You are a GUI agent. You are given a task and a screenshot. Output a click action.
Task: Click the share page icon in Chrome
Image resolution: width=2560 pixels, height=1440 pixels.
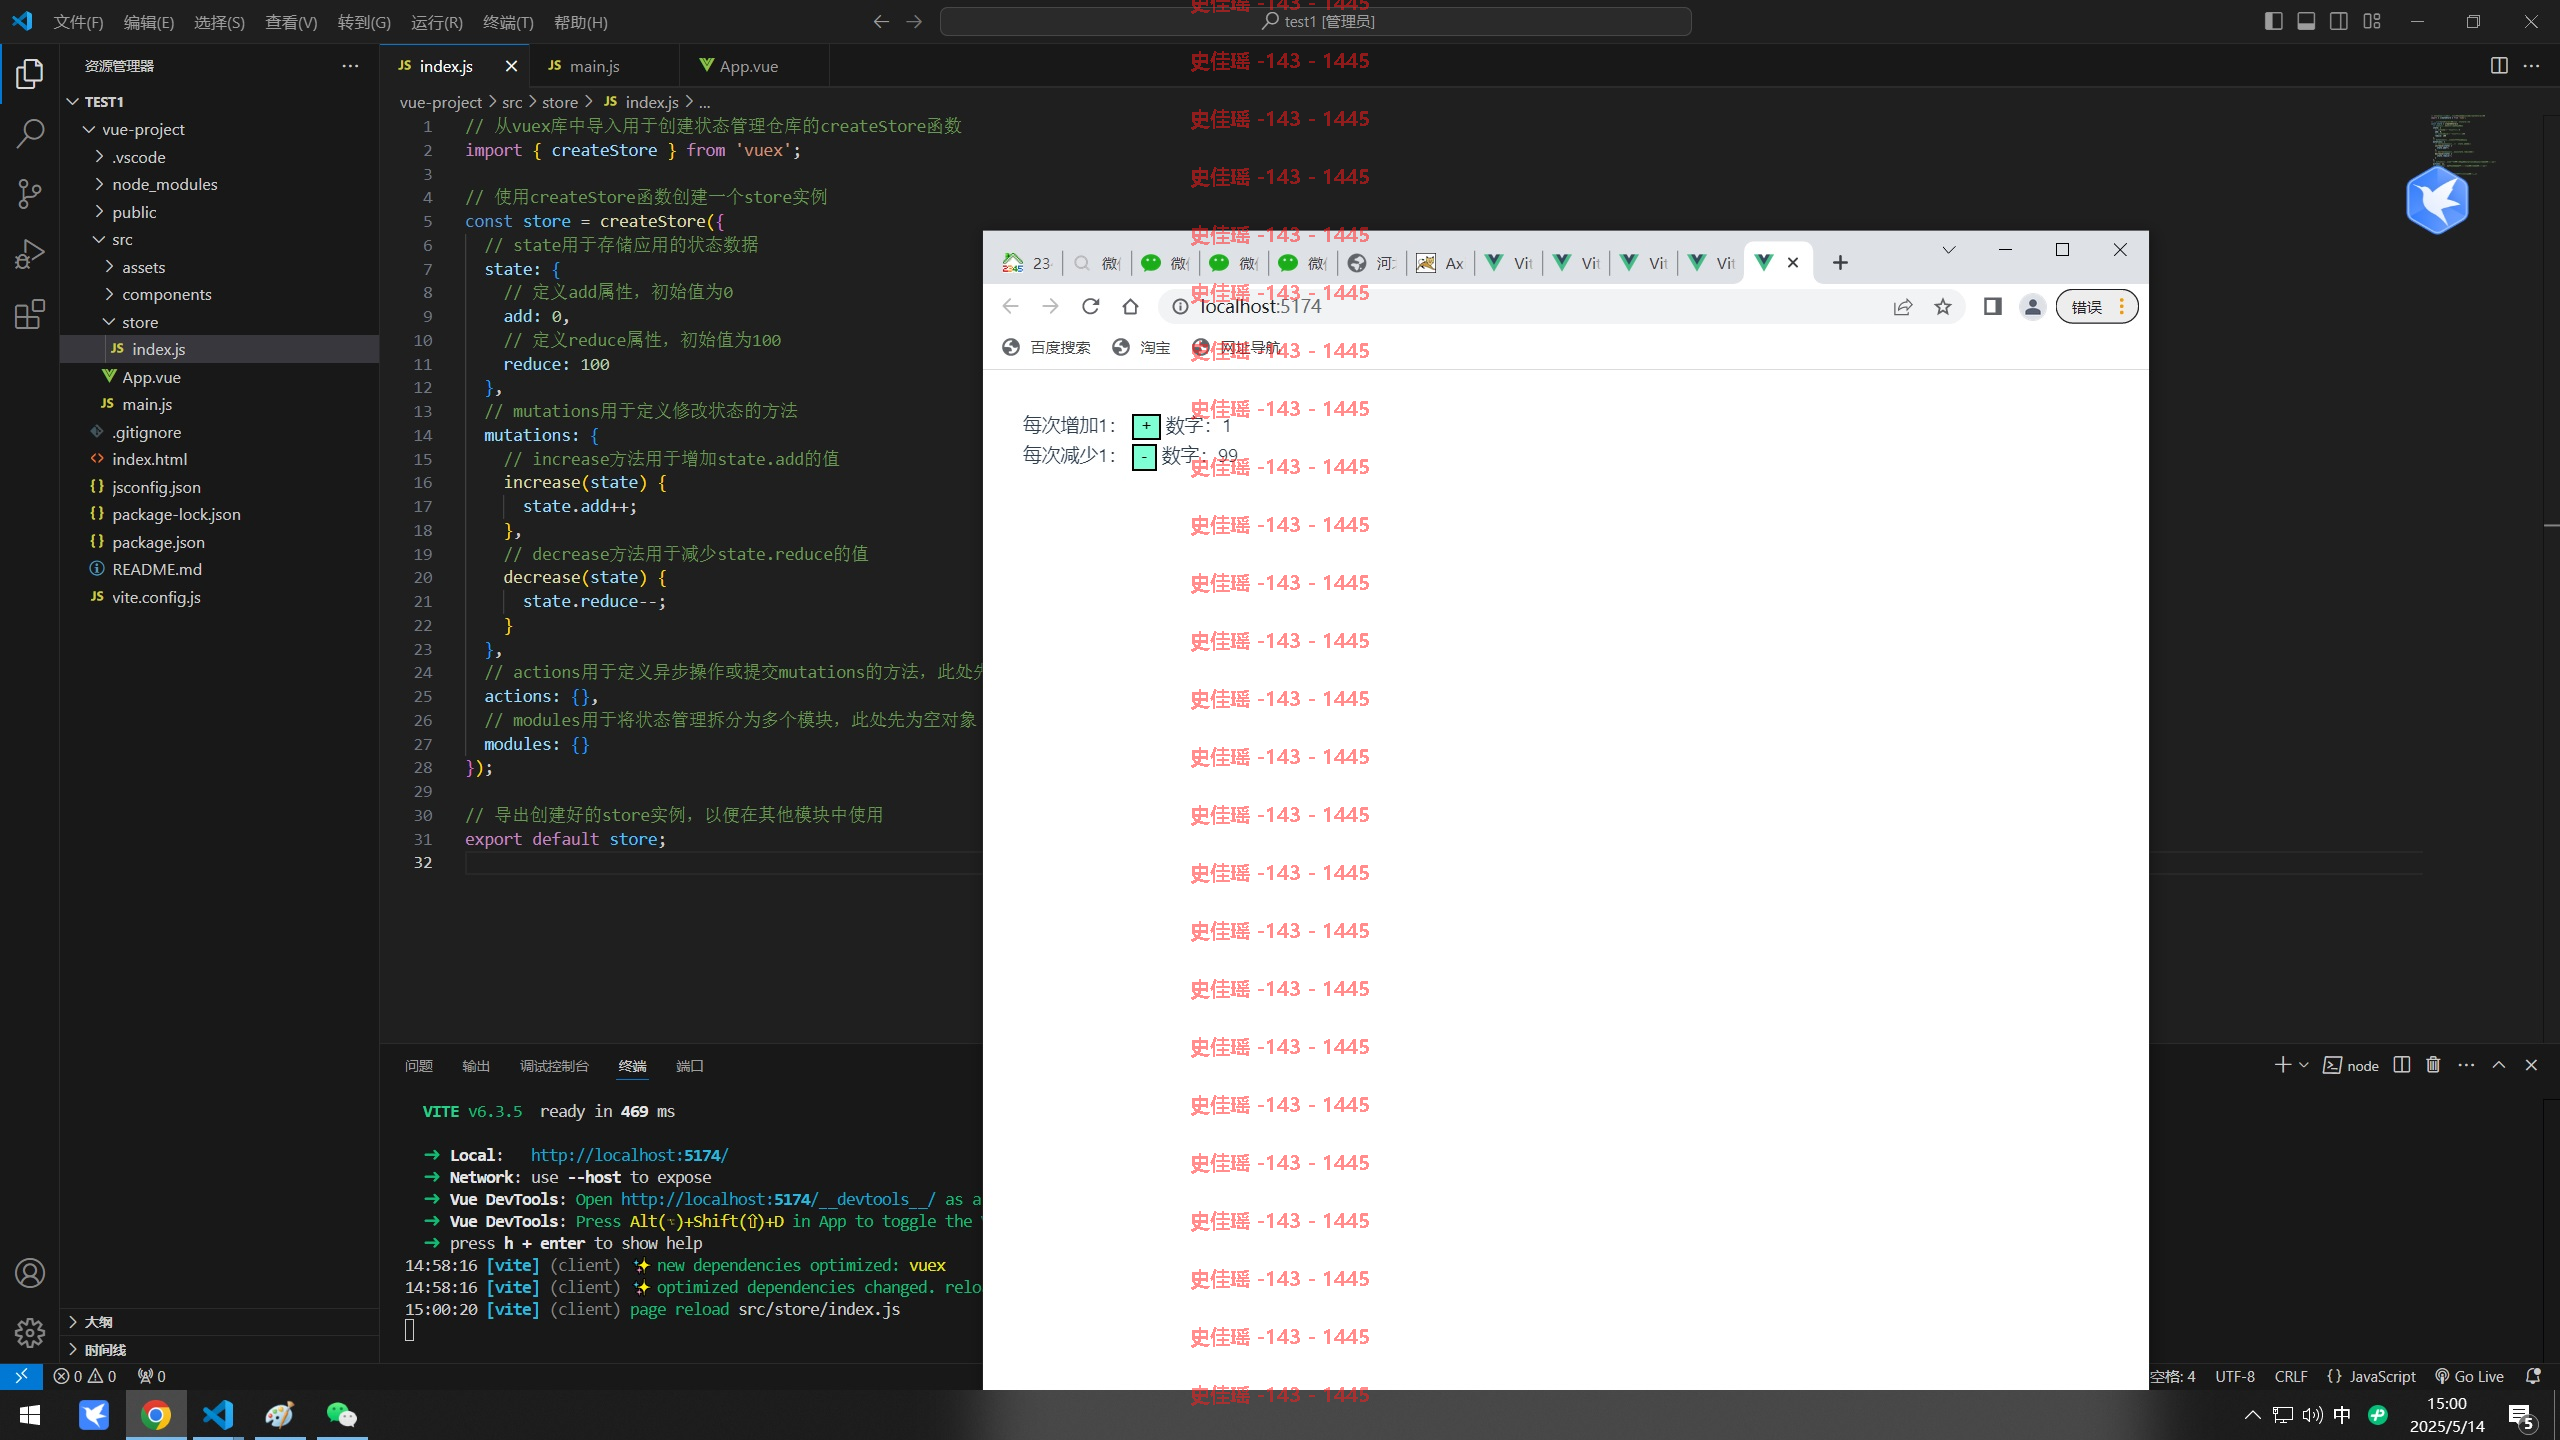click(1903, 307)
